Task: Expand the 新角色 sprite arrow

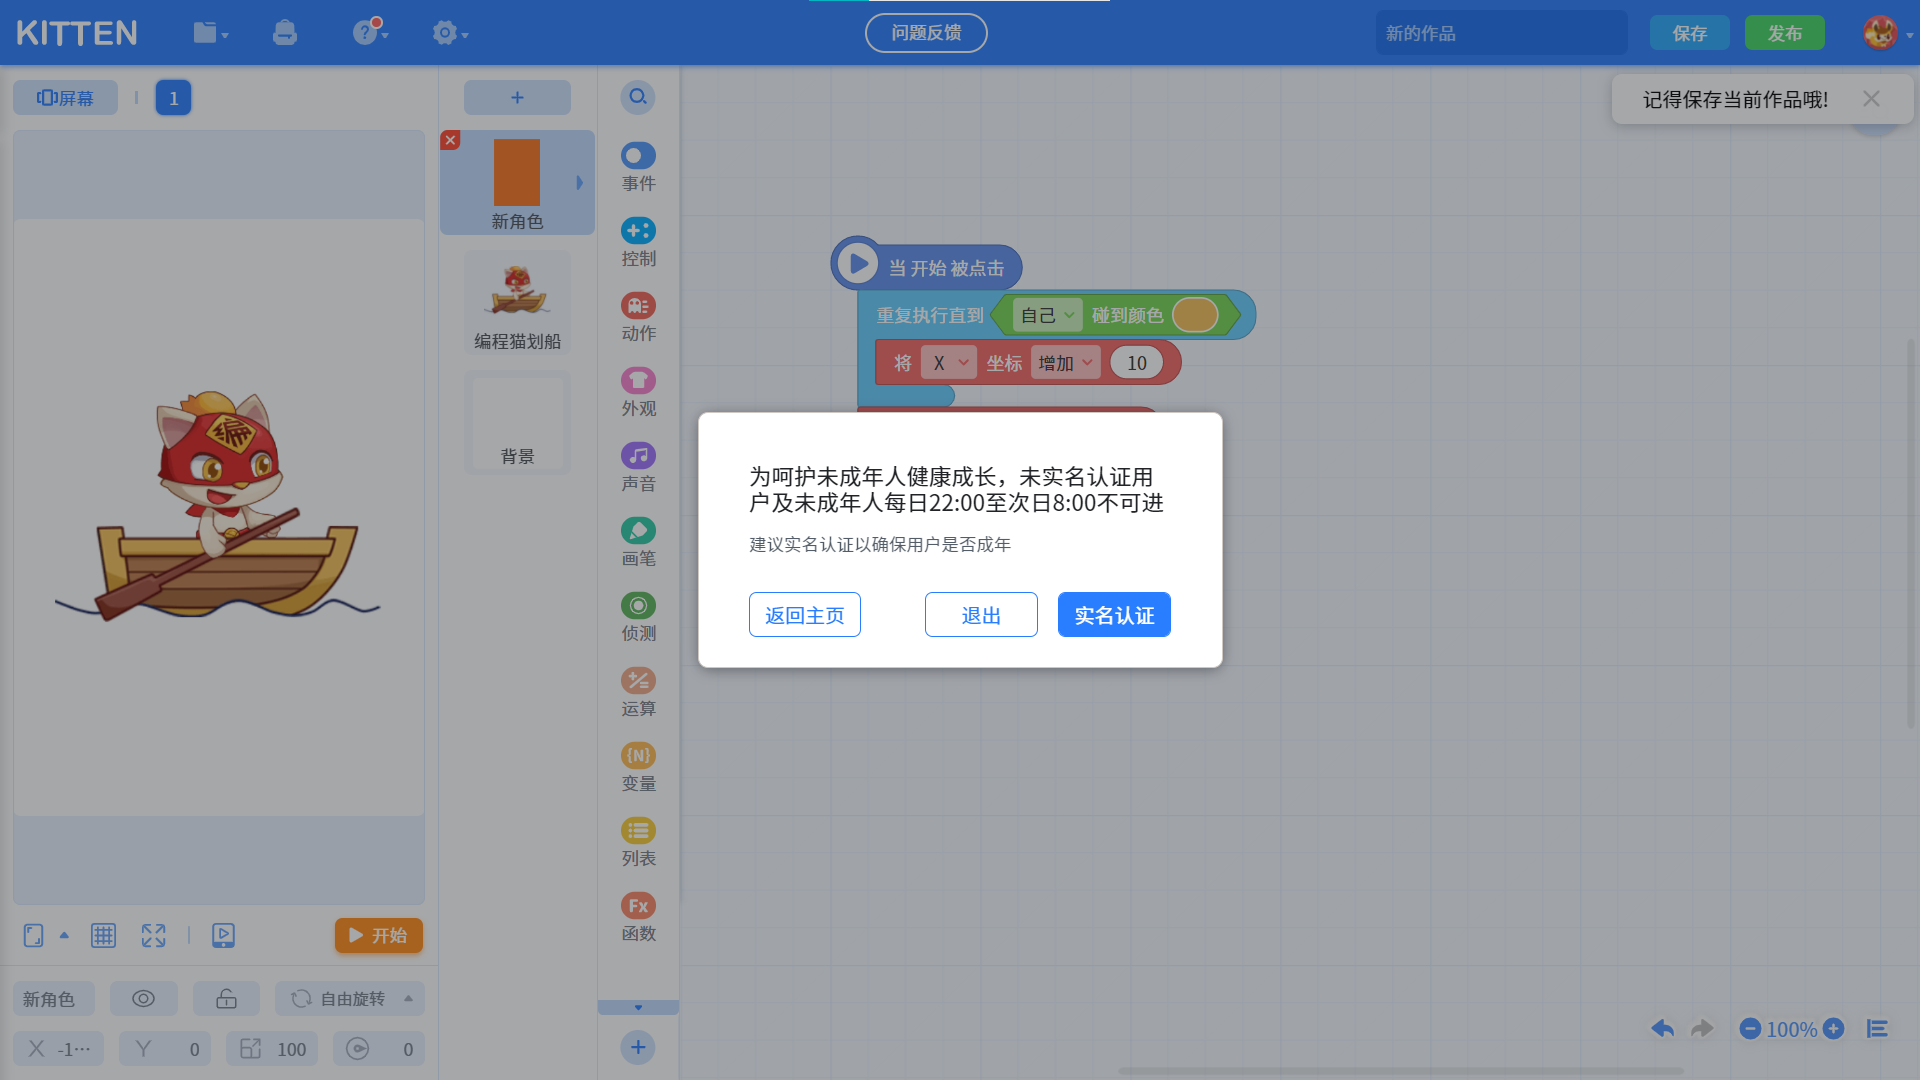Action: click(x=579, y=183)
